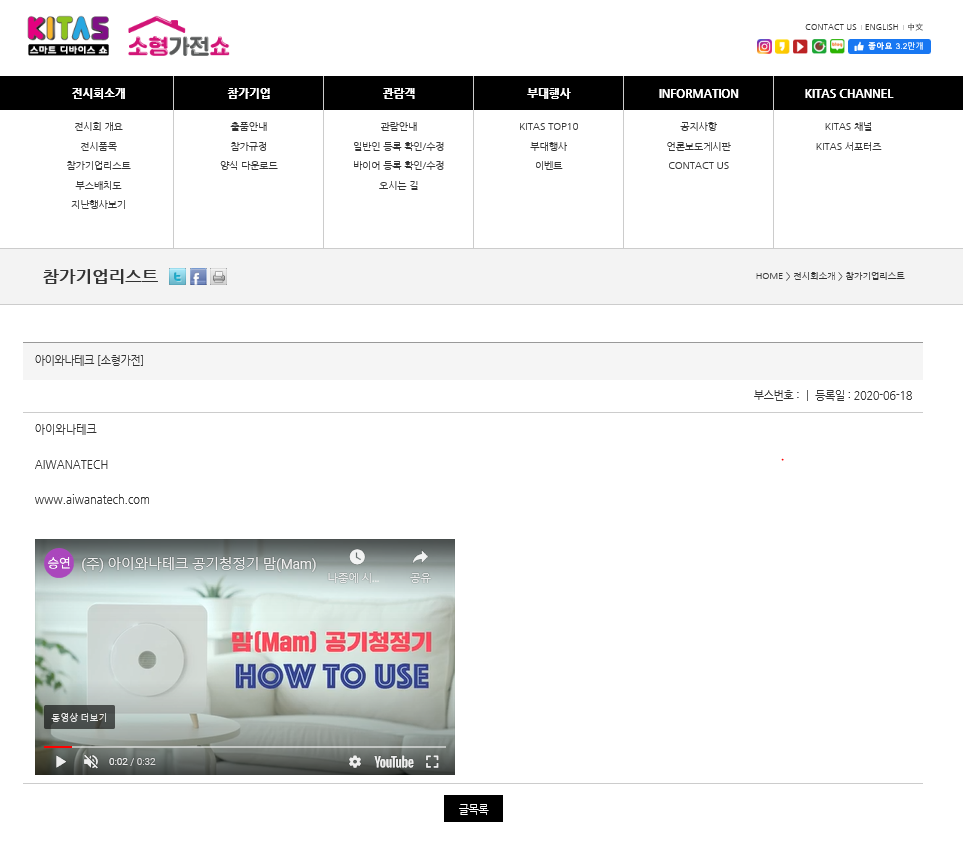Enter fullscreen video mode

[x=432, y=762]
